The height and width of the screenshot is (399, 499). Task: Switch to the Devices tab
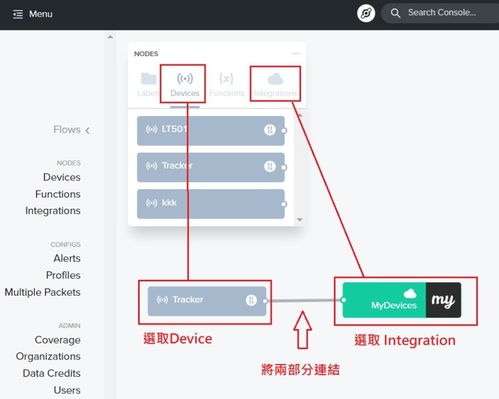click(x=185, y=85)
